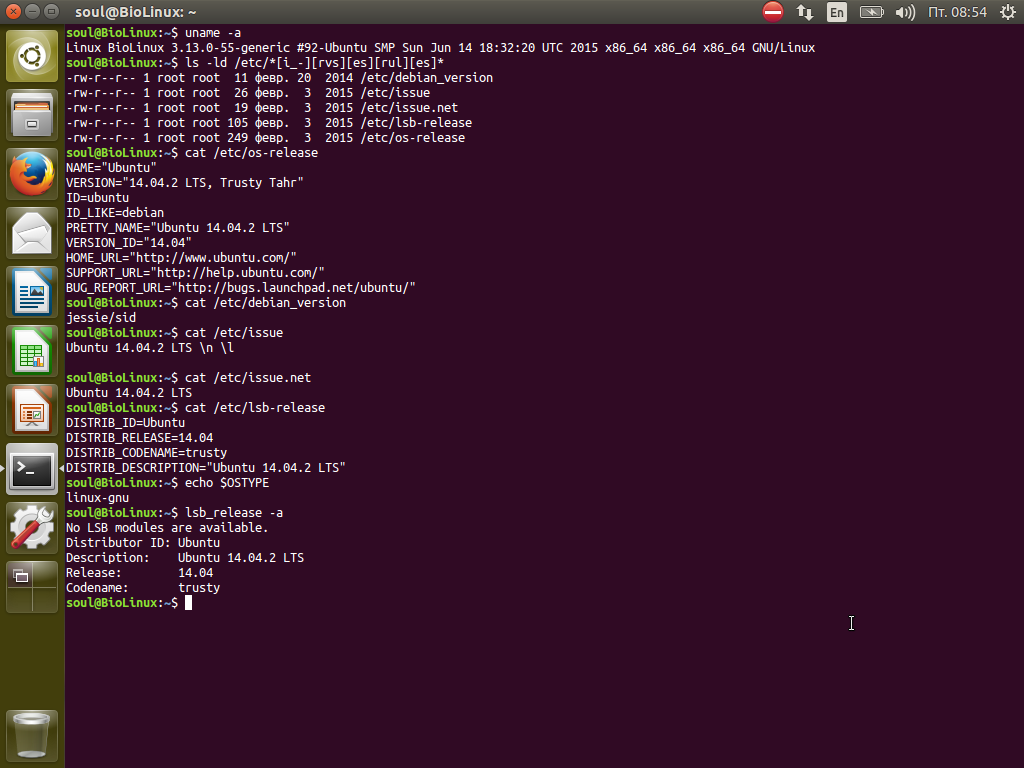The height and width of the screenshot is (768, 1024).
Task: Launch LibreOffice Calc spreadsheet icon
Action: coord(32,351)
